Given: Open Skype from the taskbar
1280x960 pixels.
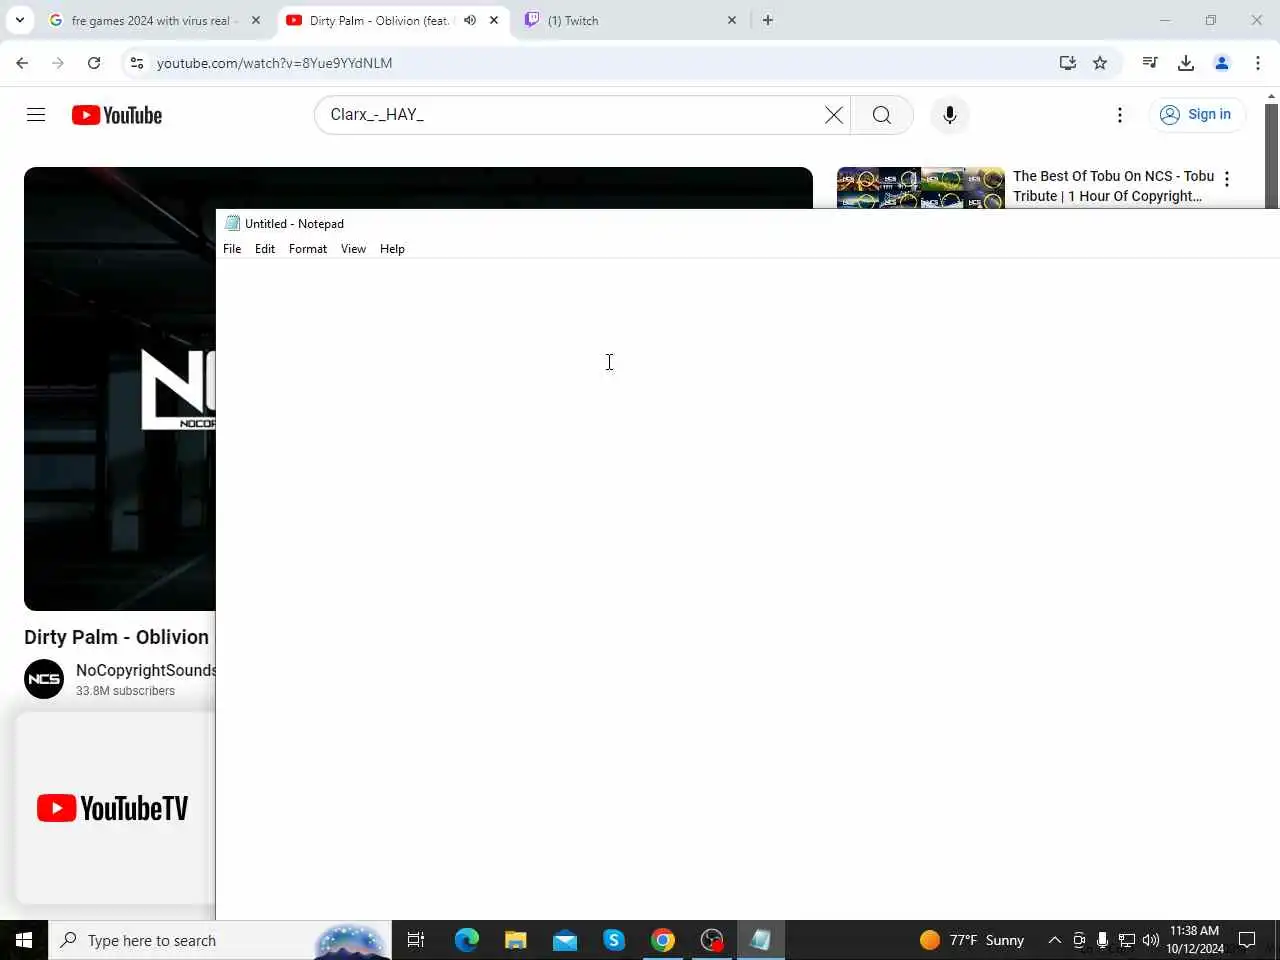Looking at the screenshot, I should click(614, 940).
